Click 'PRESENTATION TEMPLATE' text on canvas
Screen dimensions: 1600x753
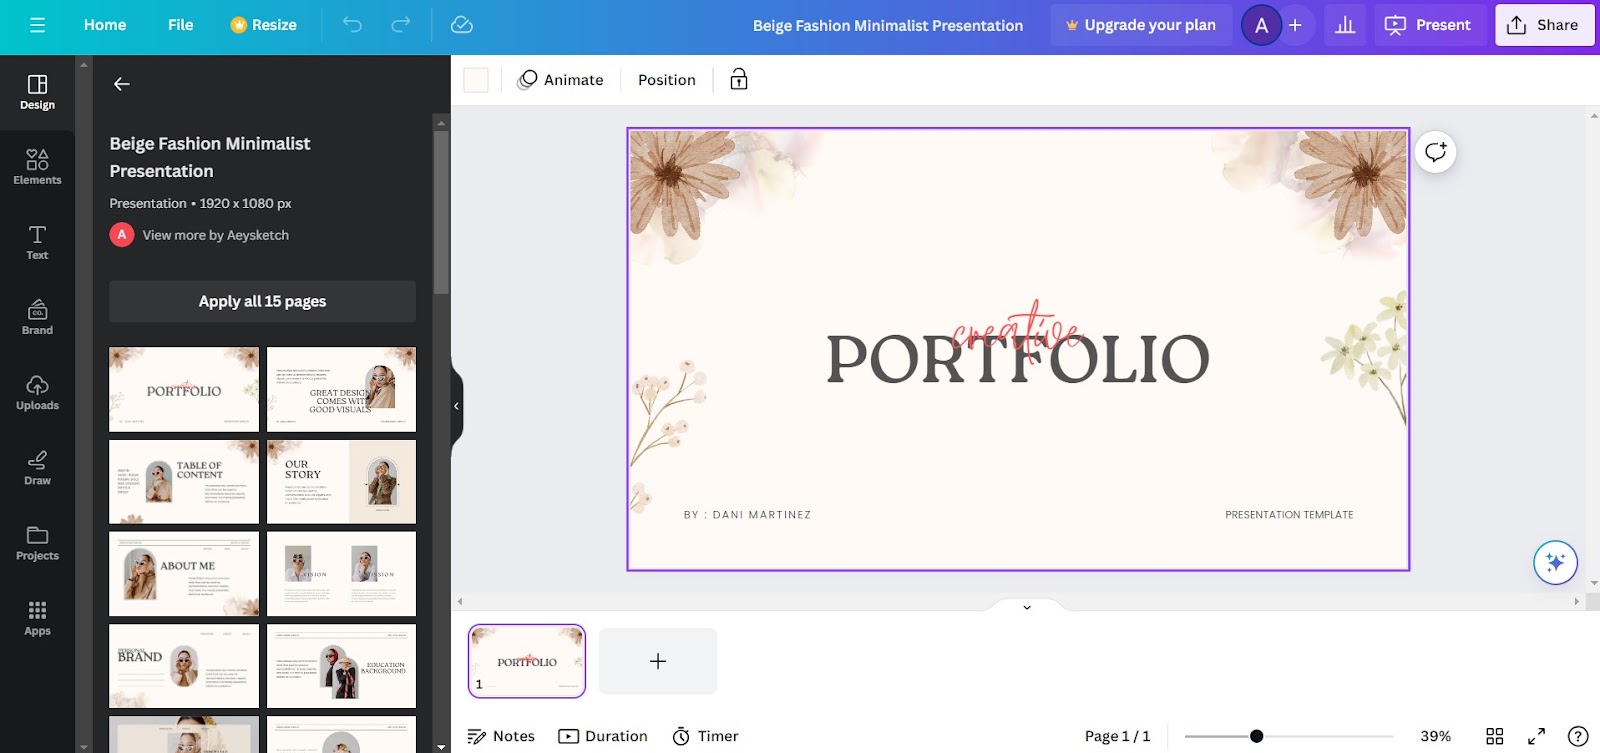click(1289, 515)
